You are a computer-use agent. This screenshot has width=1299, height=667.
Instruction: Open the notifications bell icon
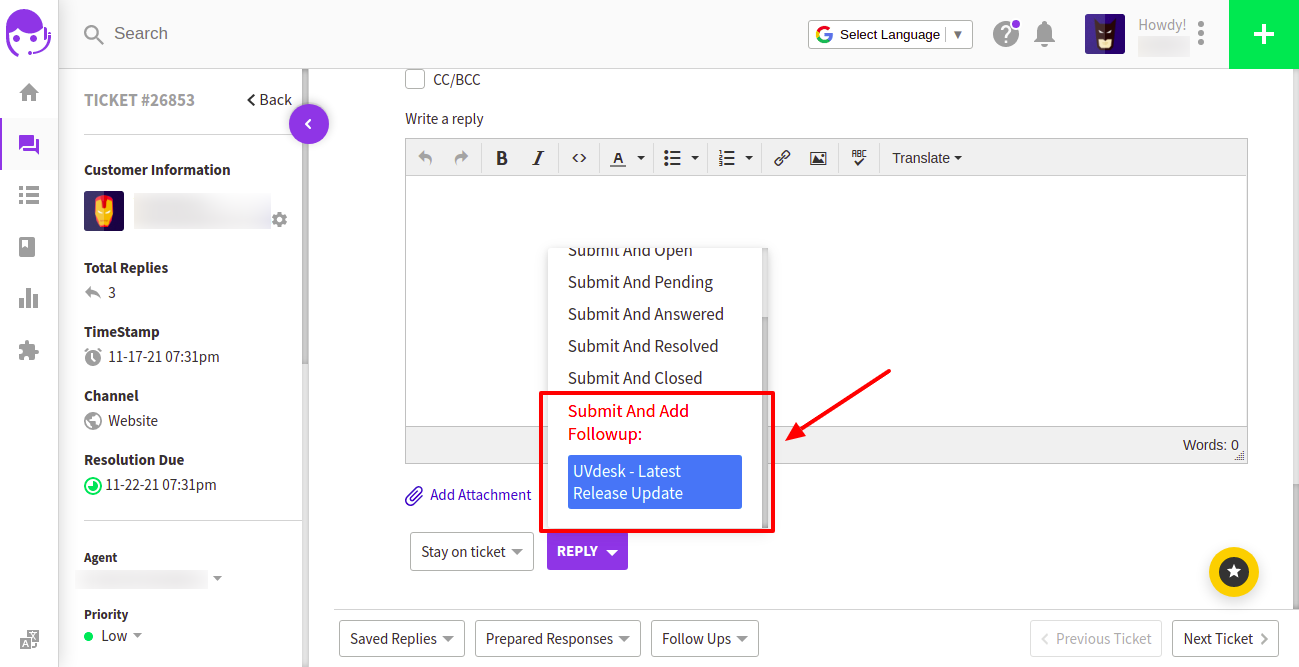1045,34
